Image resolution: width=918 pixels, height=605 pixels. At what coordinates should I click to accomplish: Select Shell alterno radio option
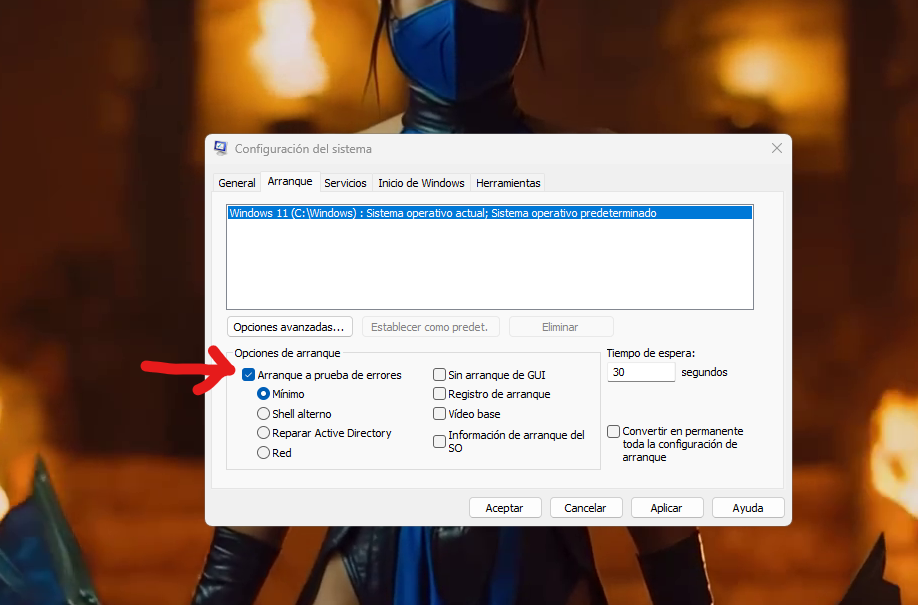coord(264,414)
